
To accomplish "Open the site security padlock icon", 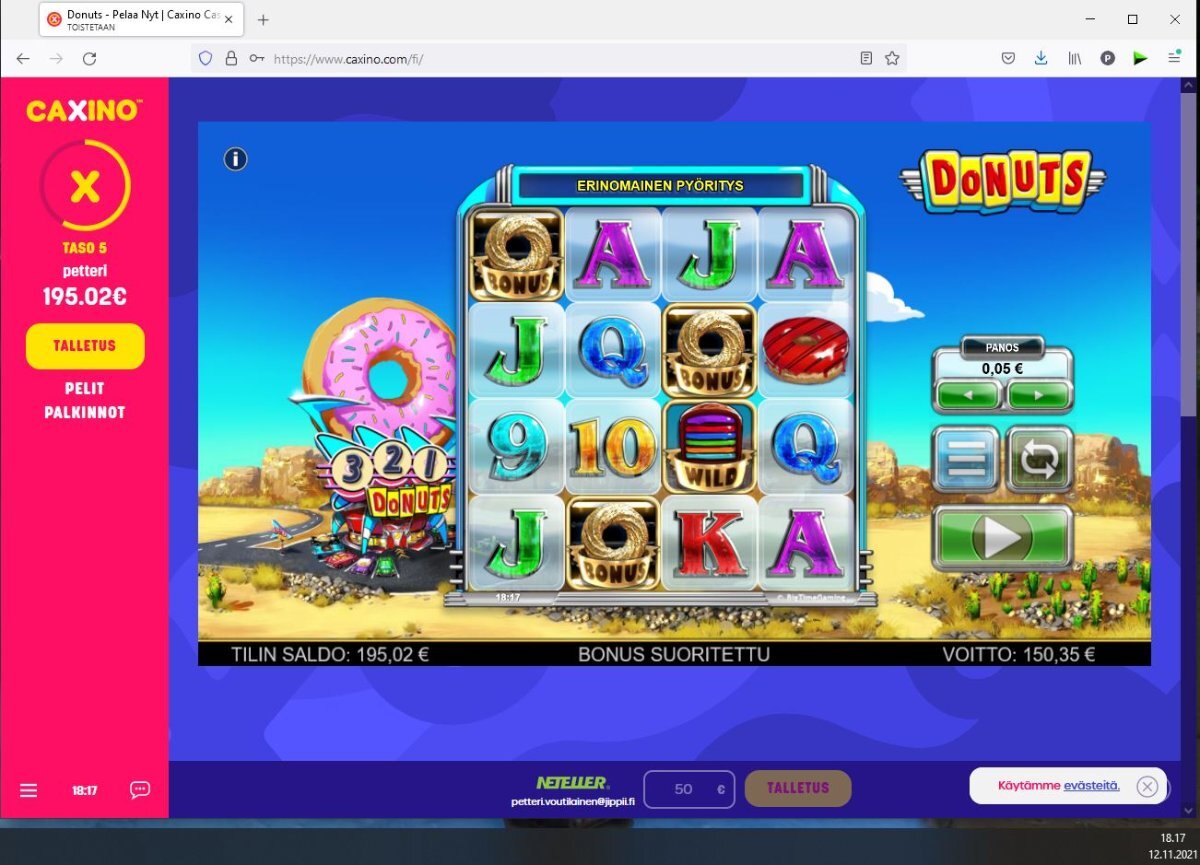I will 231,59.
